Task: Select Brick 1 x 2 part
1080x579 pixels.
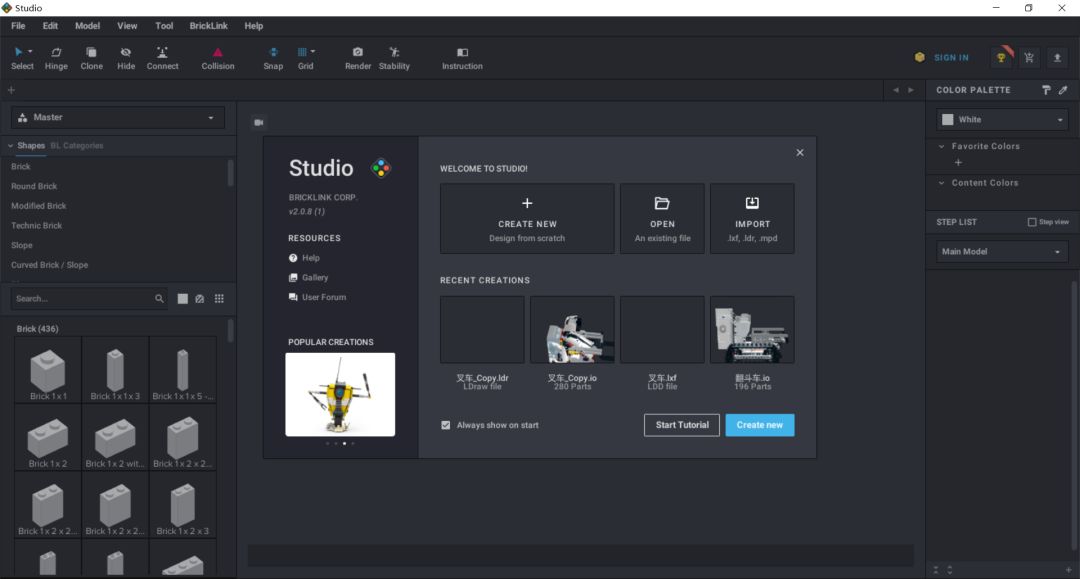Action: (x=48, y=437)
